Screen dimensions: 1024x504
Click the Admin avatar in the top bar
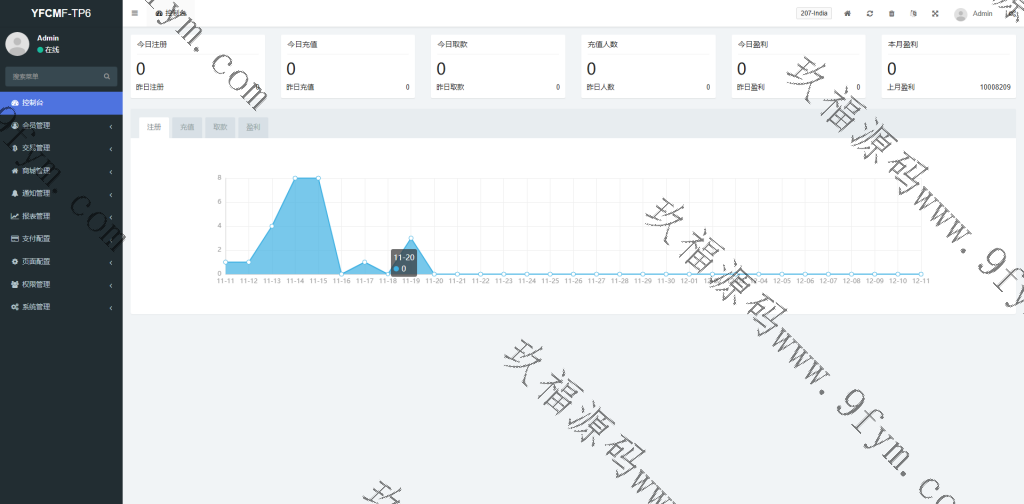coord(961,14)
